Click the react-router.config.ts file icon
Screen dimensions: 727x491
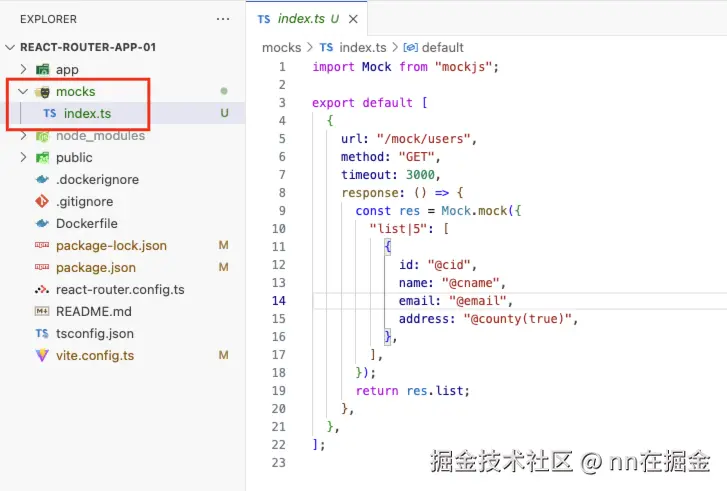(x=42, y=289)
